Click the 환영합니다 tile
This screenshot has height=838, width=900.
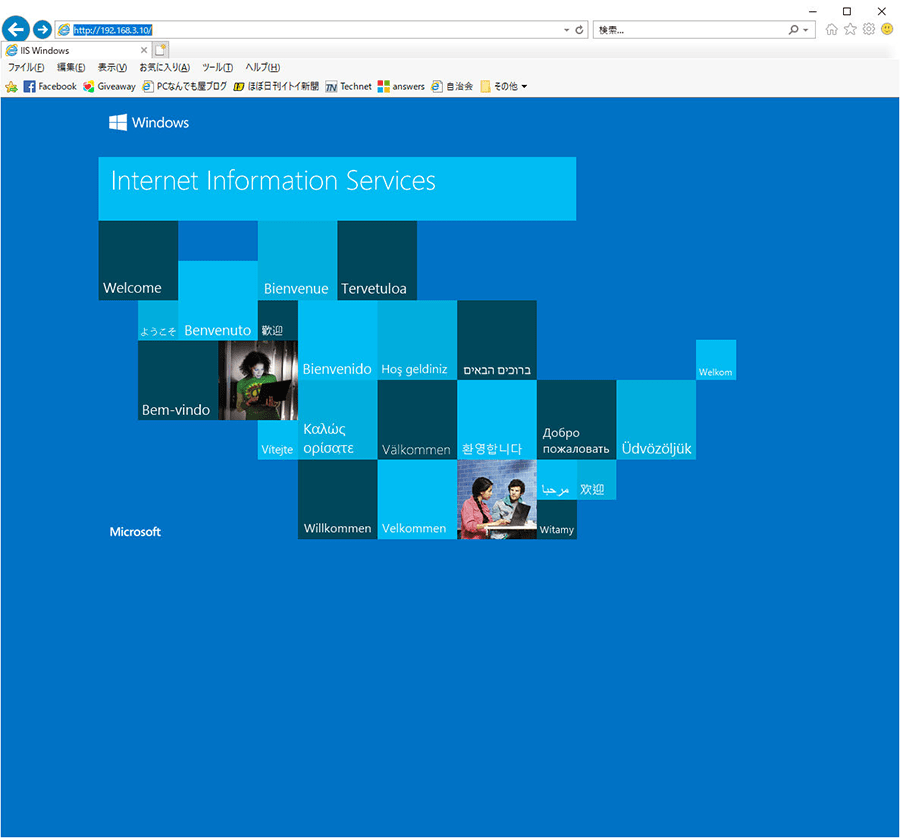pos(497,420)
